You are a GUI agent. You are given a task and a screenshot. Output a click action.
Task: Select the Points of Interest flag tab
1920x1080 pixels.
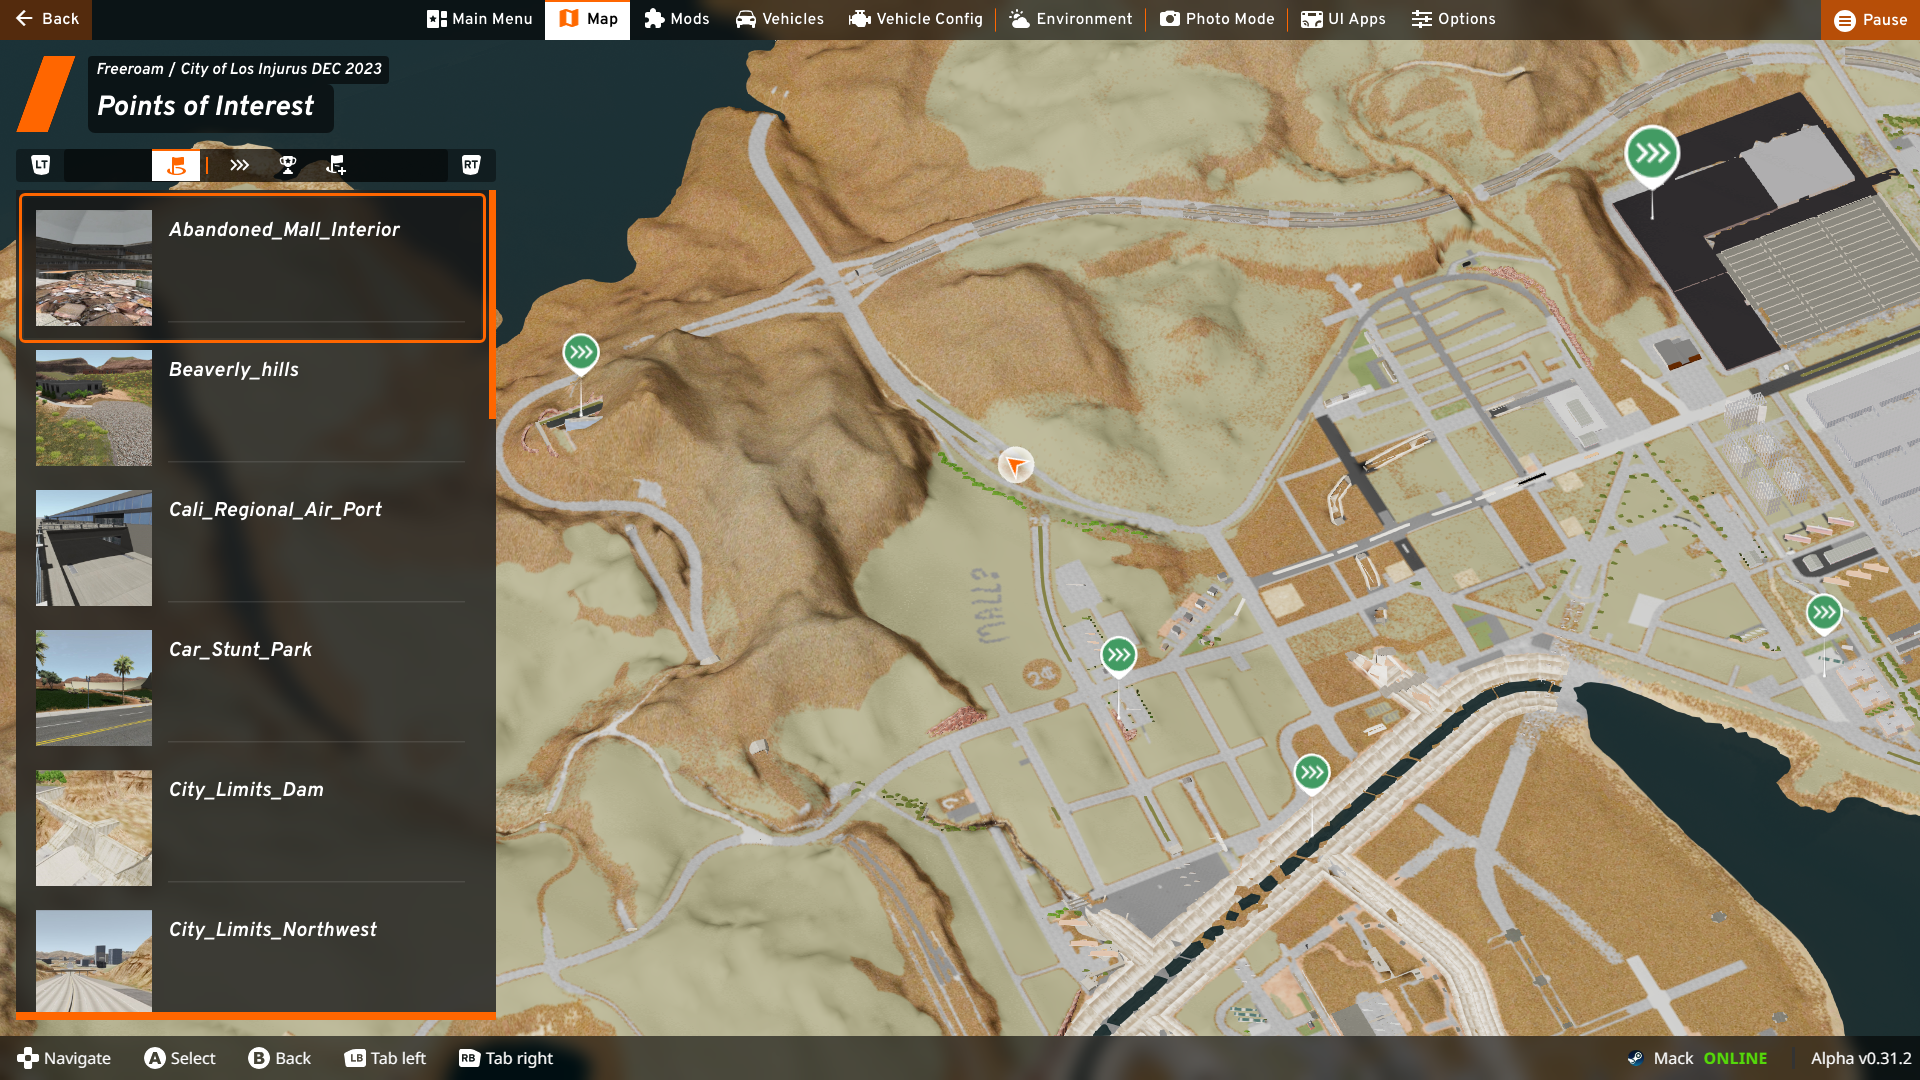tap(176, 165)
